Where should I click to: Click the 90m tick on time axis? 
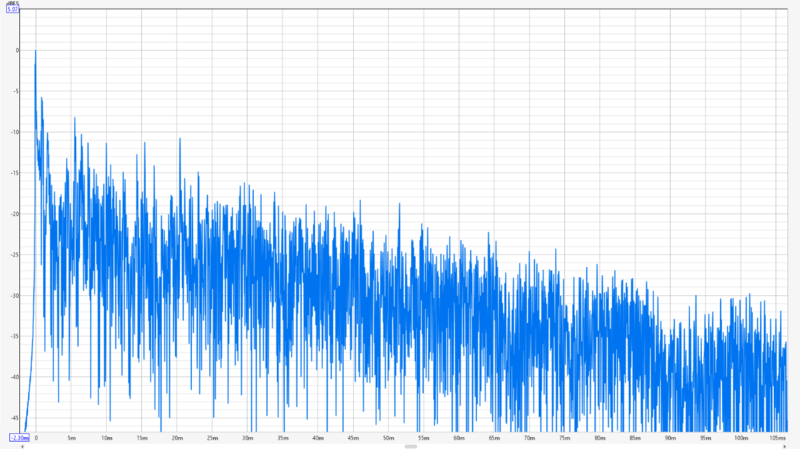[670, 438]
